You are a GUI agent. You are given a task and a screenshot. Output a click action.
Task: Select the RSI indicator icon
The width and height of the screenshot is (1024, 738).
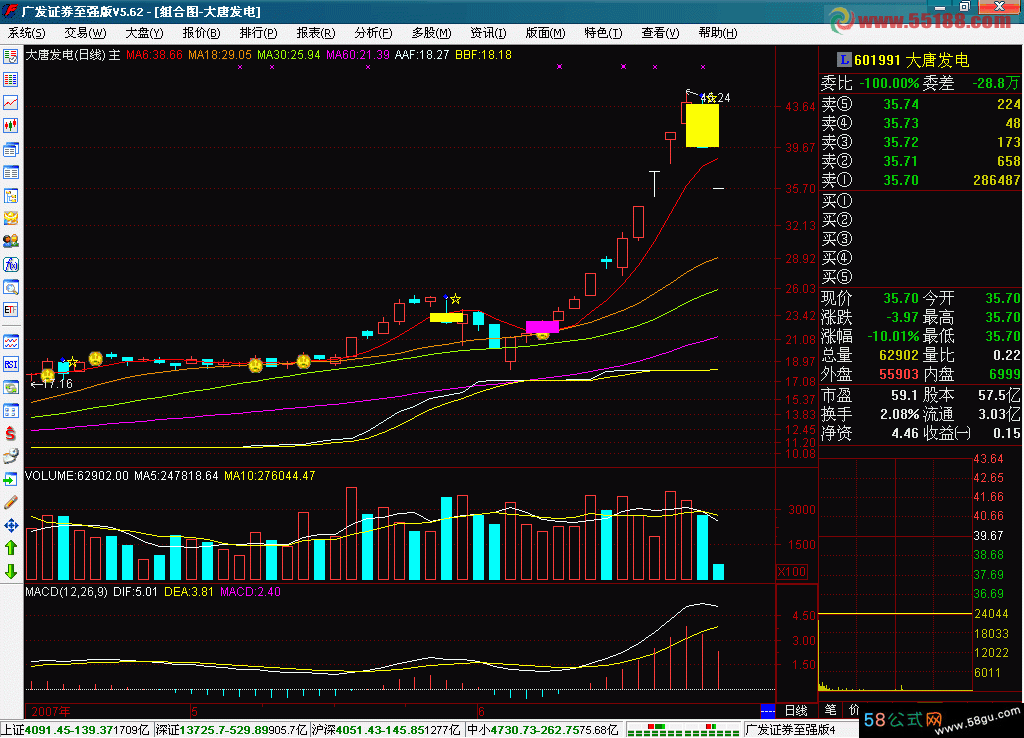coord(10,364)
